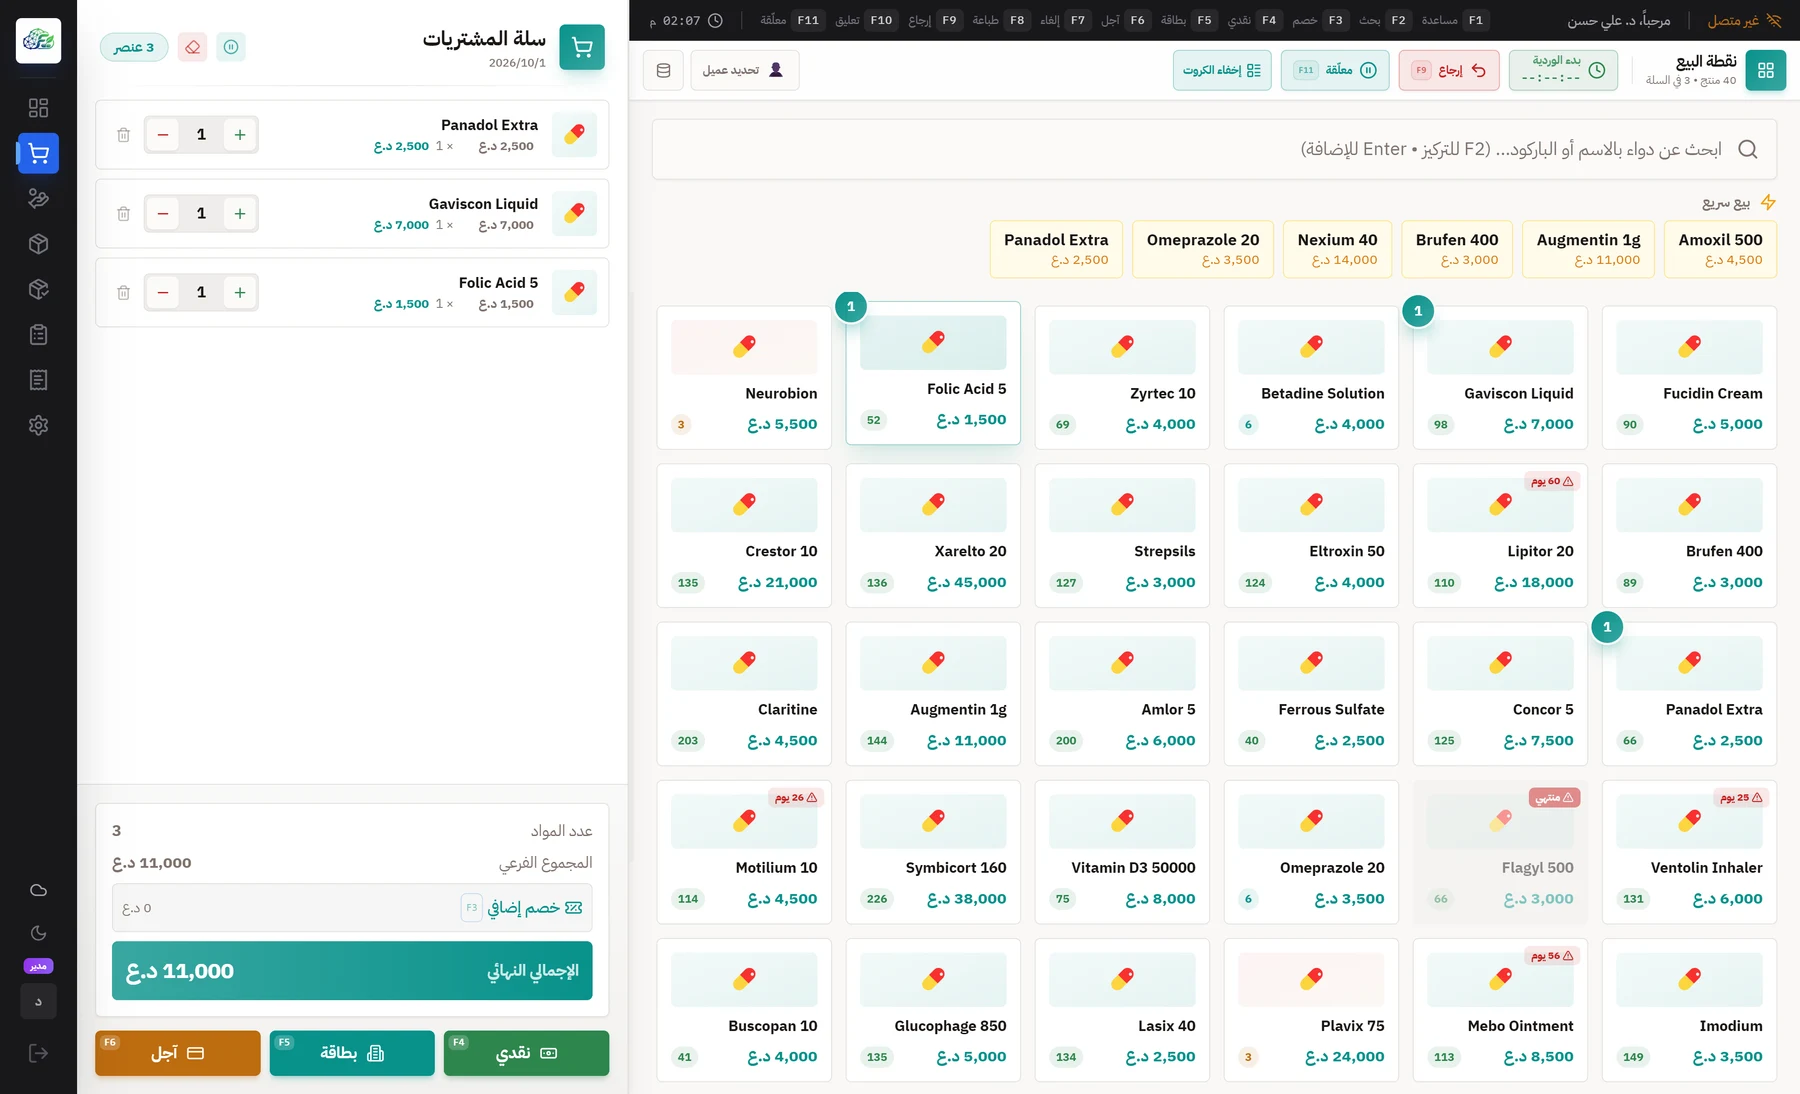Add Zyrtec 10 product card
The width and height of the screenshot is (1800, 1094).
pos(1122,377)
